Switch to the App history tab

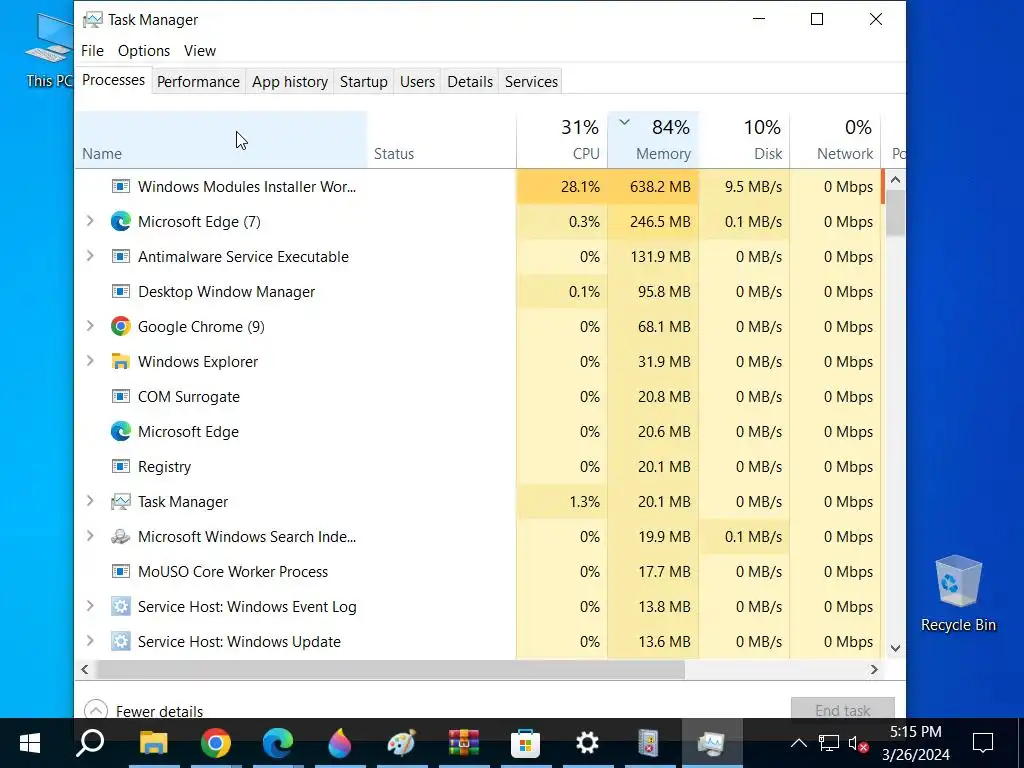pyautogui.click(x=290, y=82)
